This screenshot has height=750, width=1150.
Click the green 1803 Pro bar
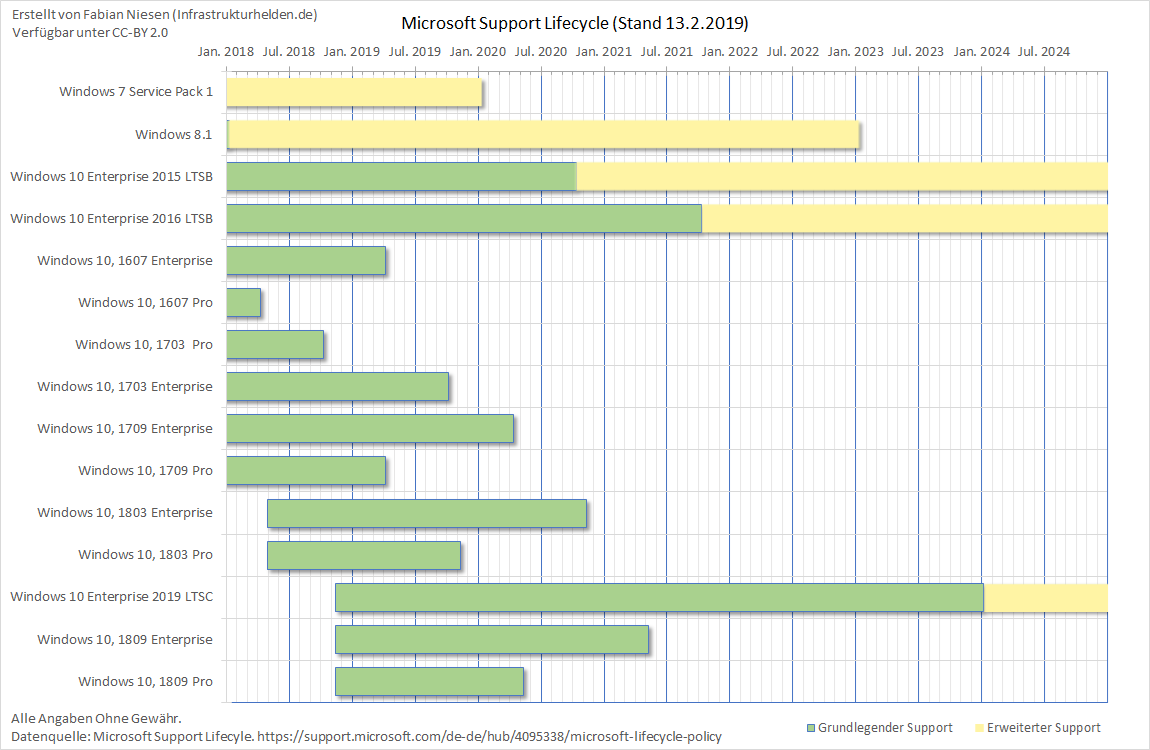click(364, 555)
